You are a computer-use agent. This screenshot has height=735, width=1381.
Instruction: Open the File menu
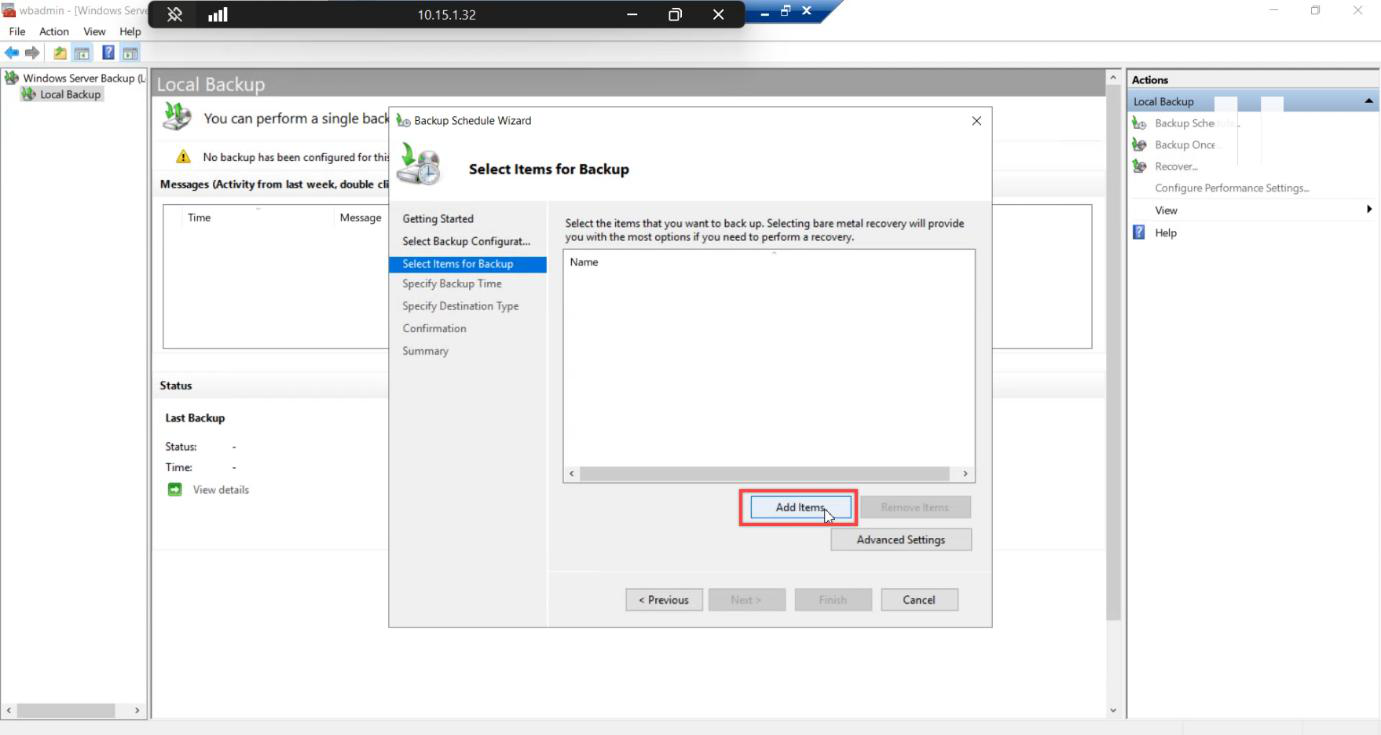(17, 32)
